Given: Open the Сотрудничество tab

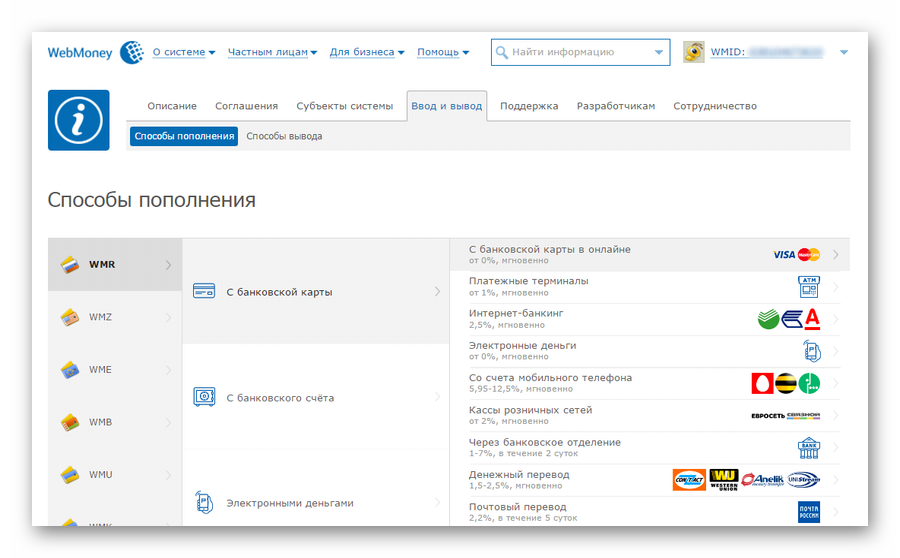Looking at the screenshot, I should [x=715, y=106].
